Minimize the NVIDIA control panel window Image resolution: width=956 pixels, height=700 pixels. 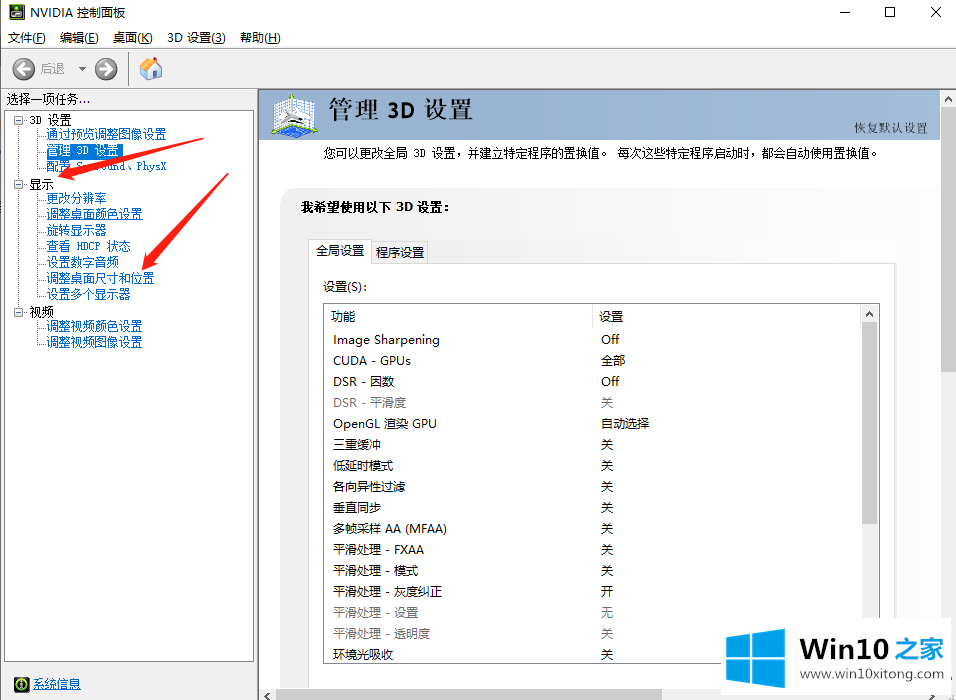click(x=844, y=12)
